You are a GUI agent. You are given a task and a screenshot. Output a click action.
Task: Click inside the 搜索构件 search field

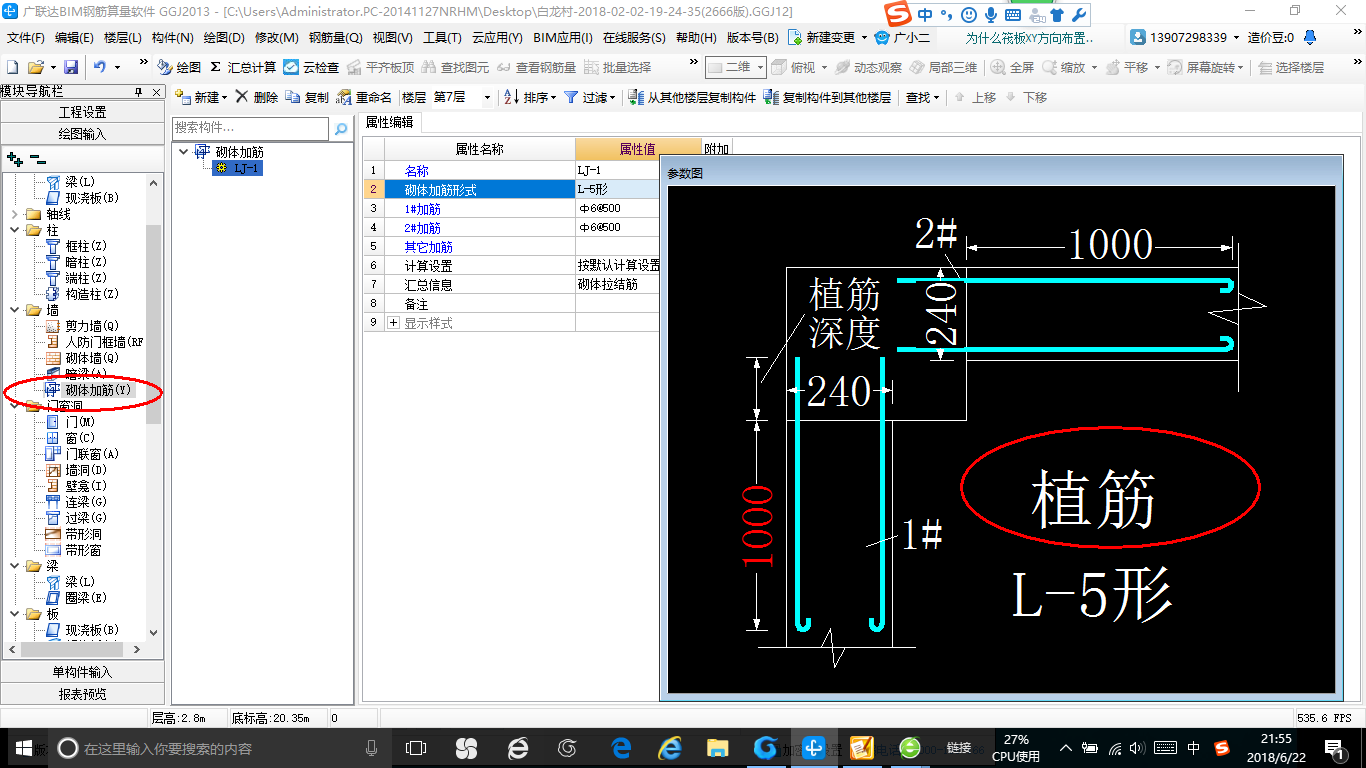250,128
